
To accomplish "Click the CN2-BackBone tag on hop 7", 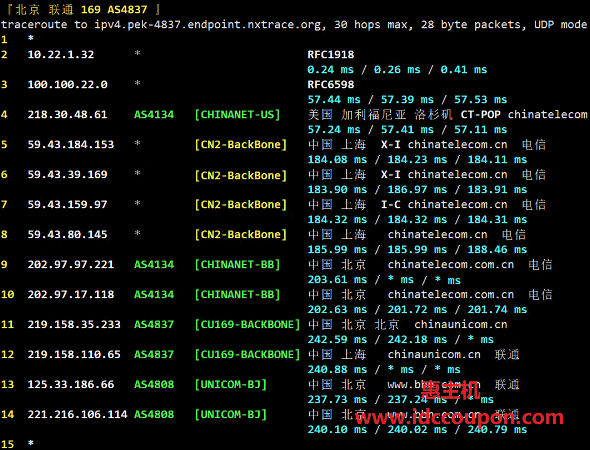I will 241,204.
